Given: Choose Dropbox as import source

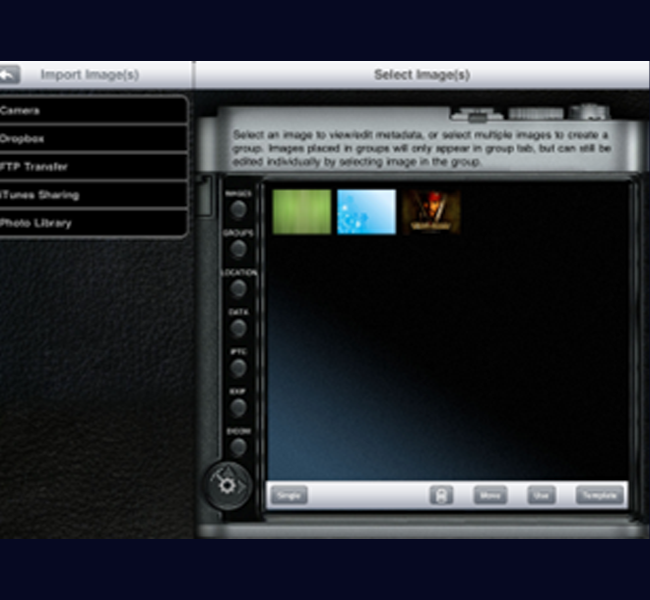Looking at the screenshot, I should (x=92, y=139).
